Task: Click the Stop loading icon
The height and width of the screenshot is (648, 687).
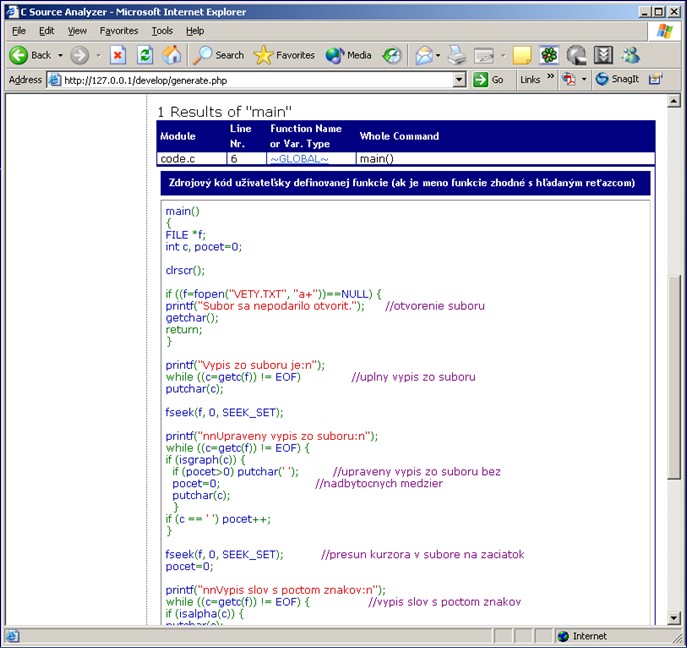Action: point(118,55)
